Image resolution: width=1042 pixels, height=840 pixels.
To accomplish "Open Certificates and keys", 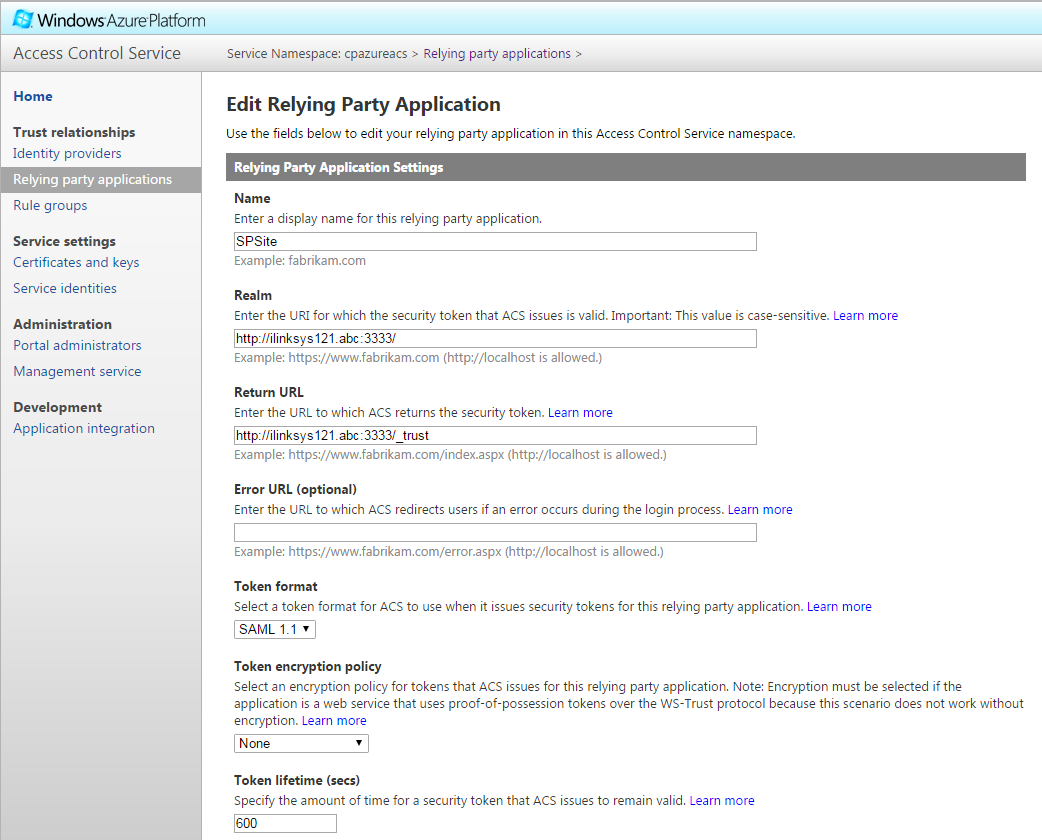I will tap(76, 262).
